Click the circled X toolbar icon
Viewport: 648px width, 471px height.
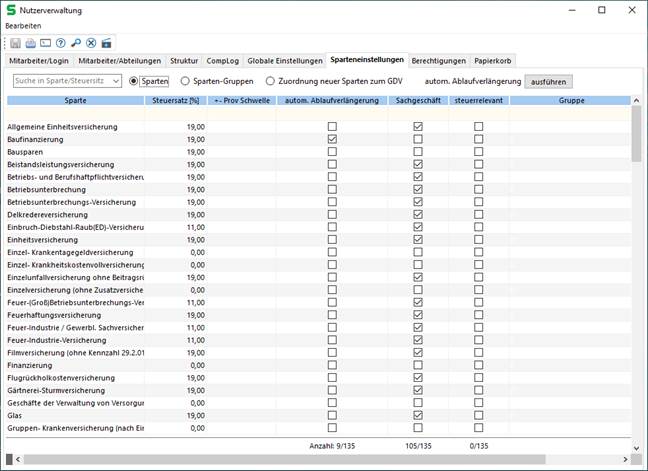(x=91, y=43)
